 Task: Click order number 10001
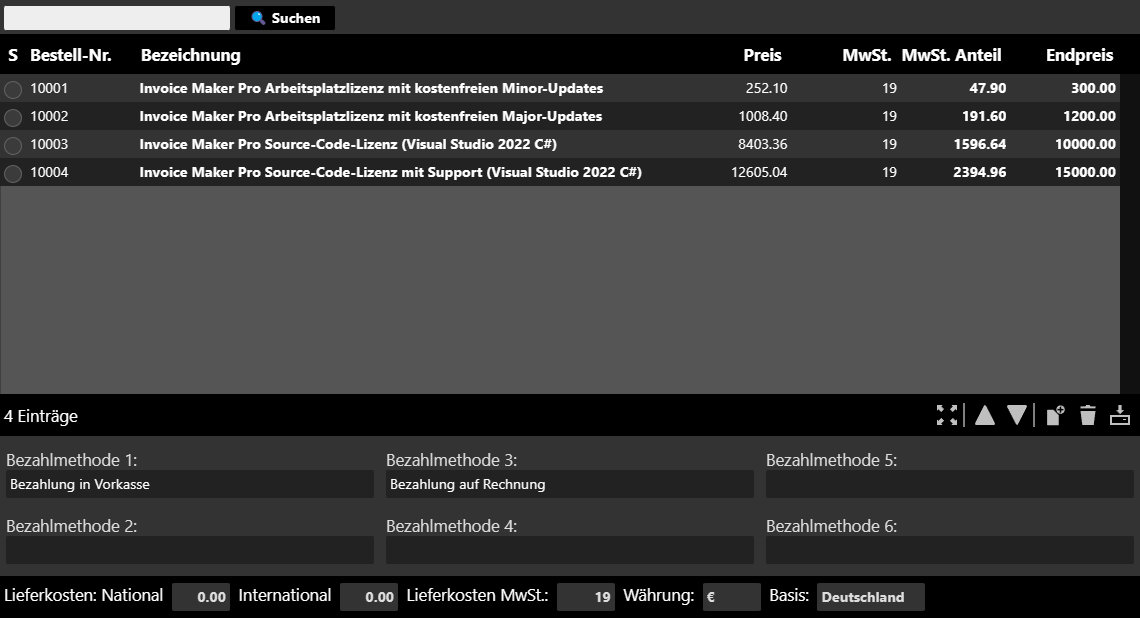tap(49, 88)
